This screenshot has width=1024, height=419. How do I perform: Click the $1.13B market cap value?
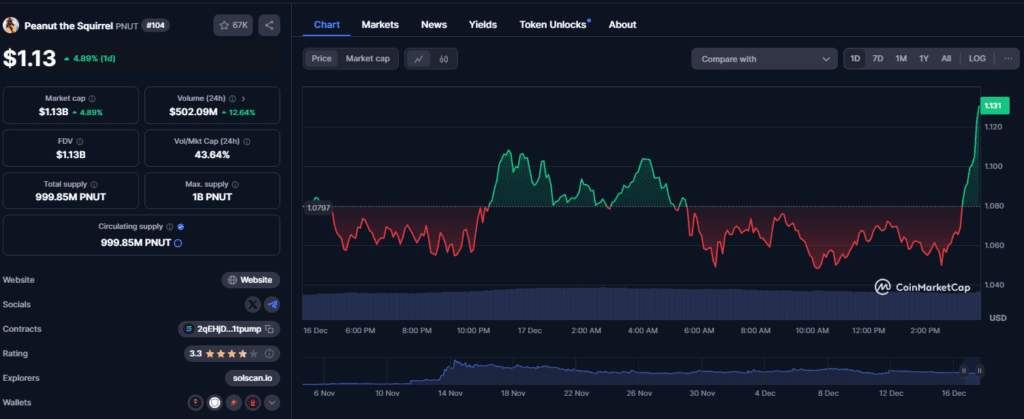[x=54, y=112]
